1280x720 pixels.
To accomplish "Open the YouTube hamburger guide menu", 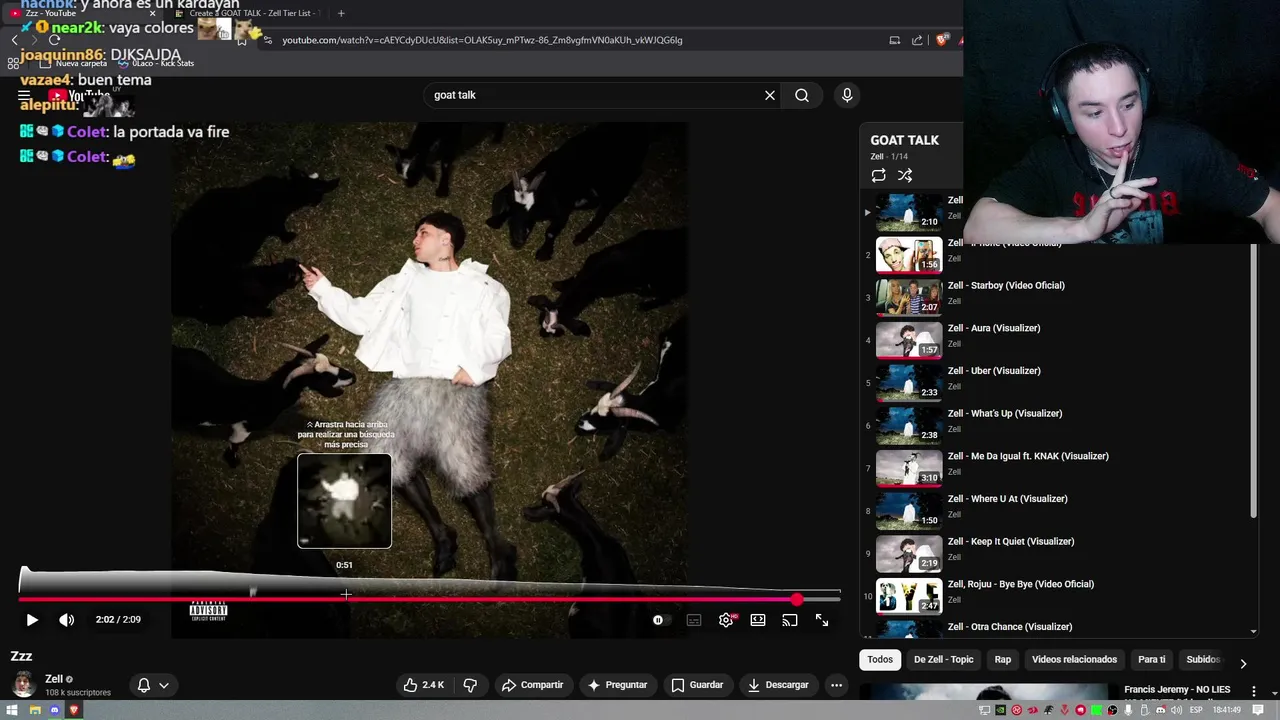I will [x=24, y=96].
